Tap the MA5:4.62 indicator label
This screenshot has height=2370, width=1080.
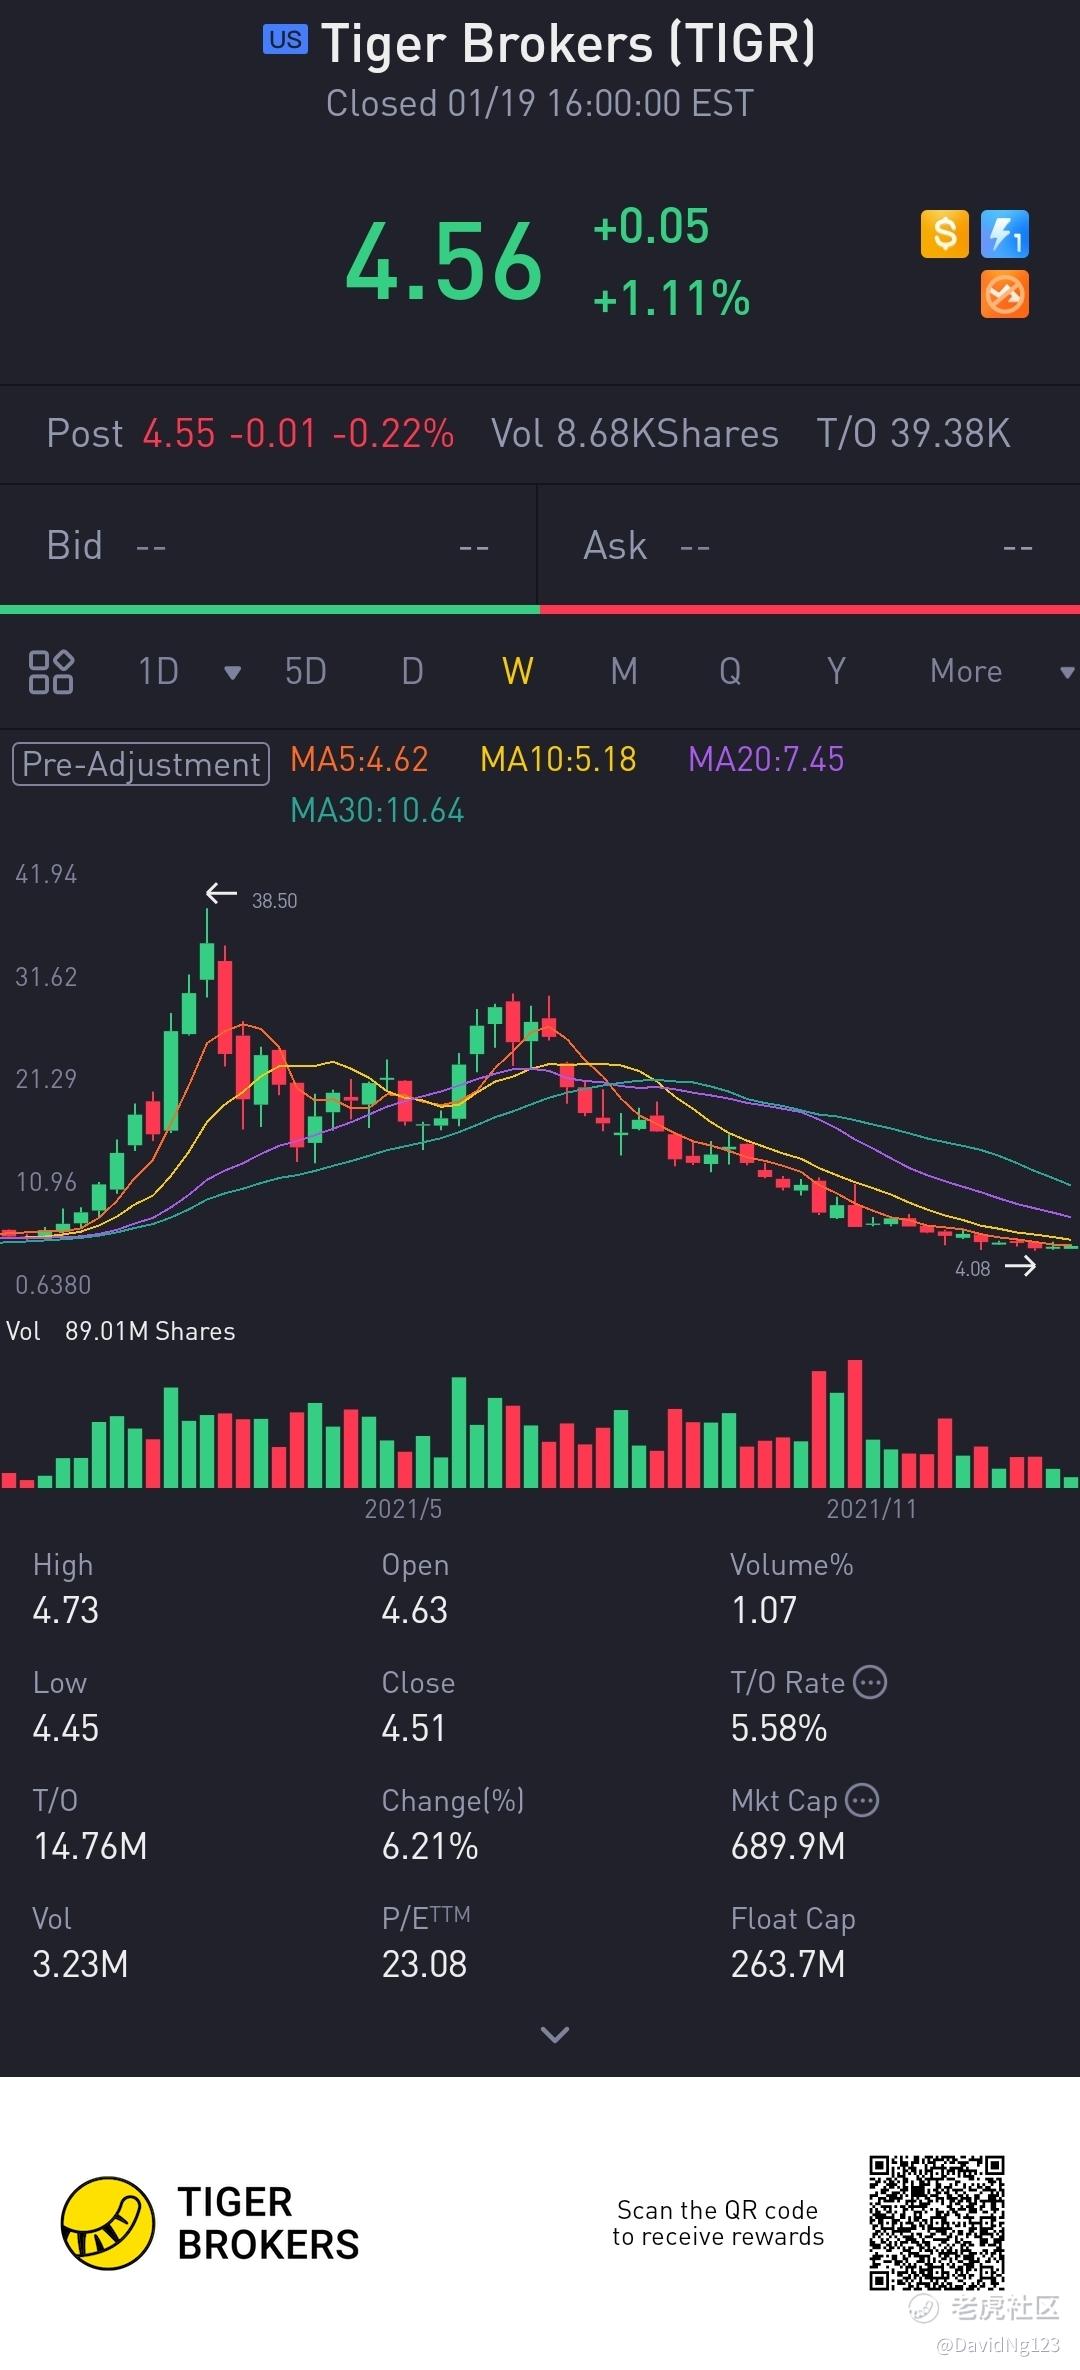pos(359,759)
